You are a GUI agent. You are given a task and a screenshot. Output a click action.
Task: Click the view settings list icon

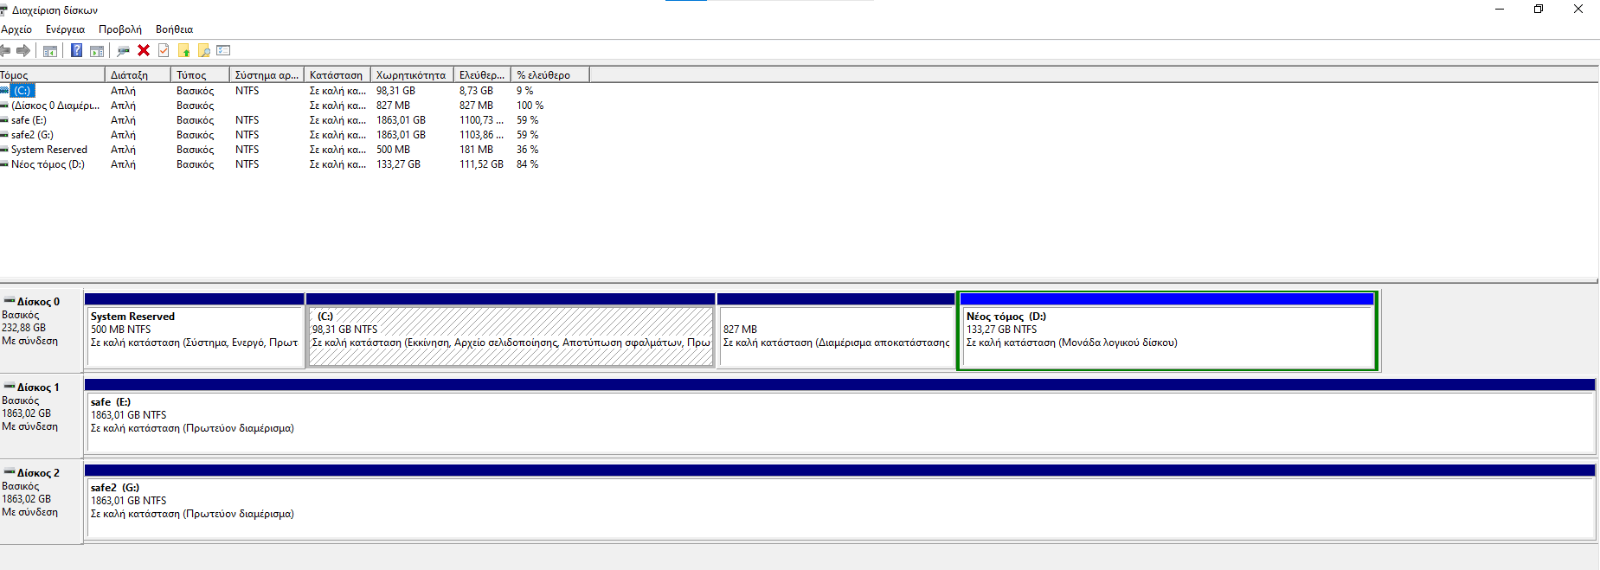pos(223,50)
